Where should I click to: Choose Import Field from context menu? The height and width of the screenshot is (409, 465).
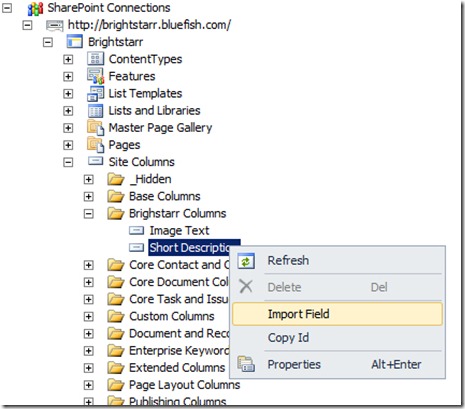337,314
